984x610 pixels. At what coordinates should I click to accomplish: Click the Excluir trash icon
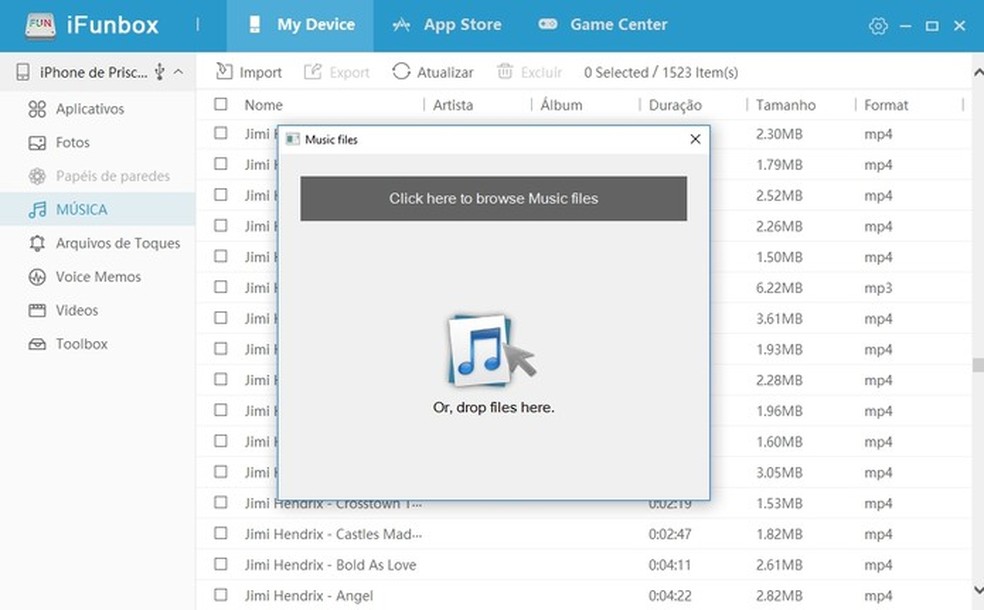coord(505,72)
